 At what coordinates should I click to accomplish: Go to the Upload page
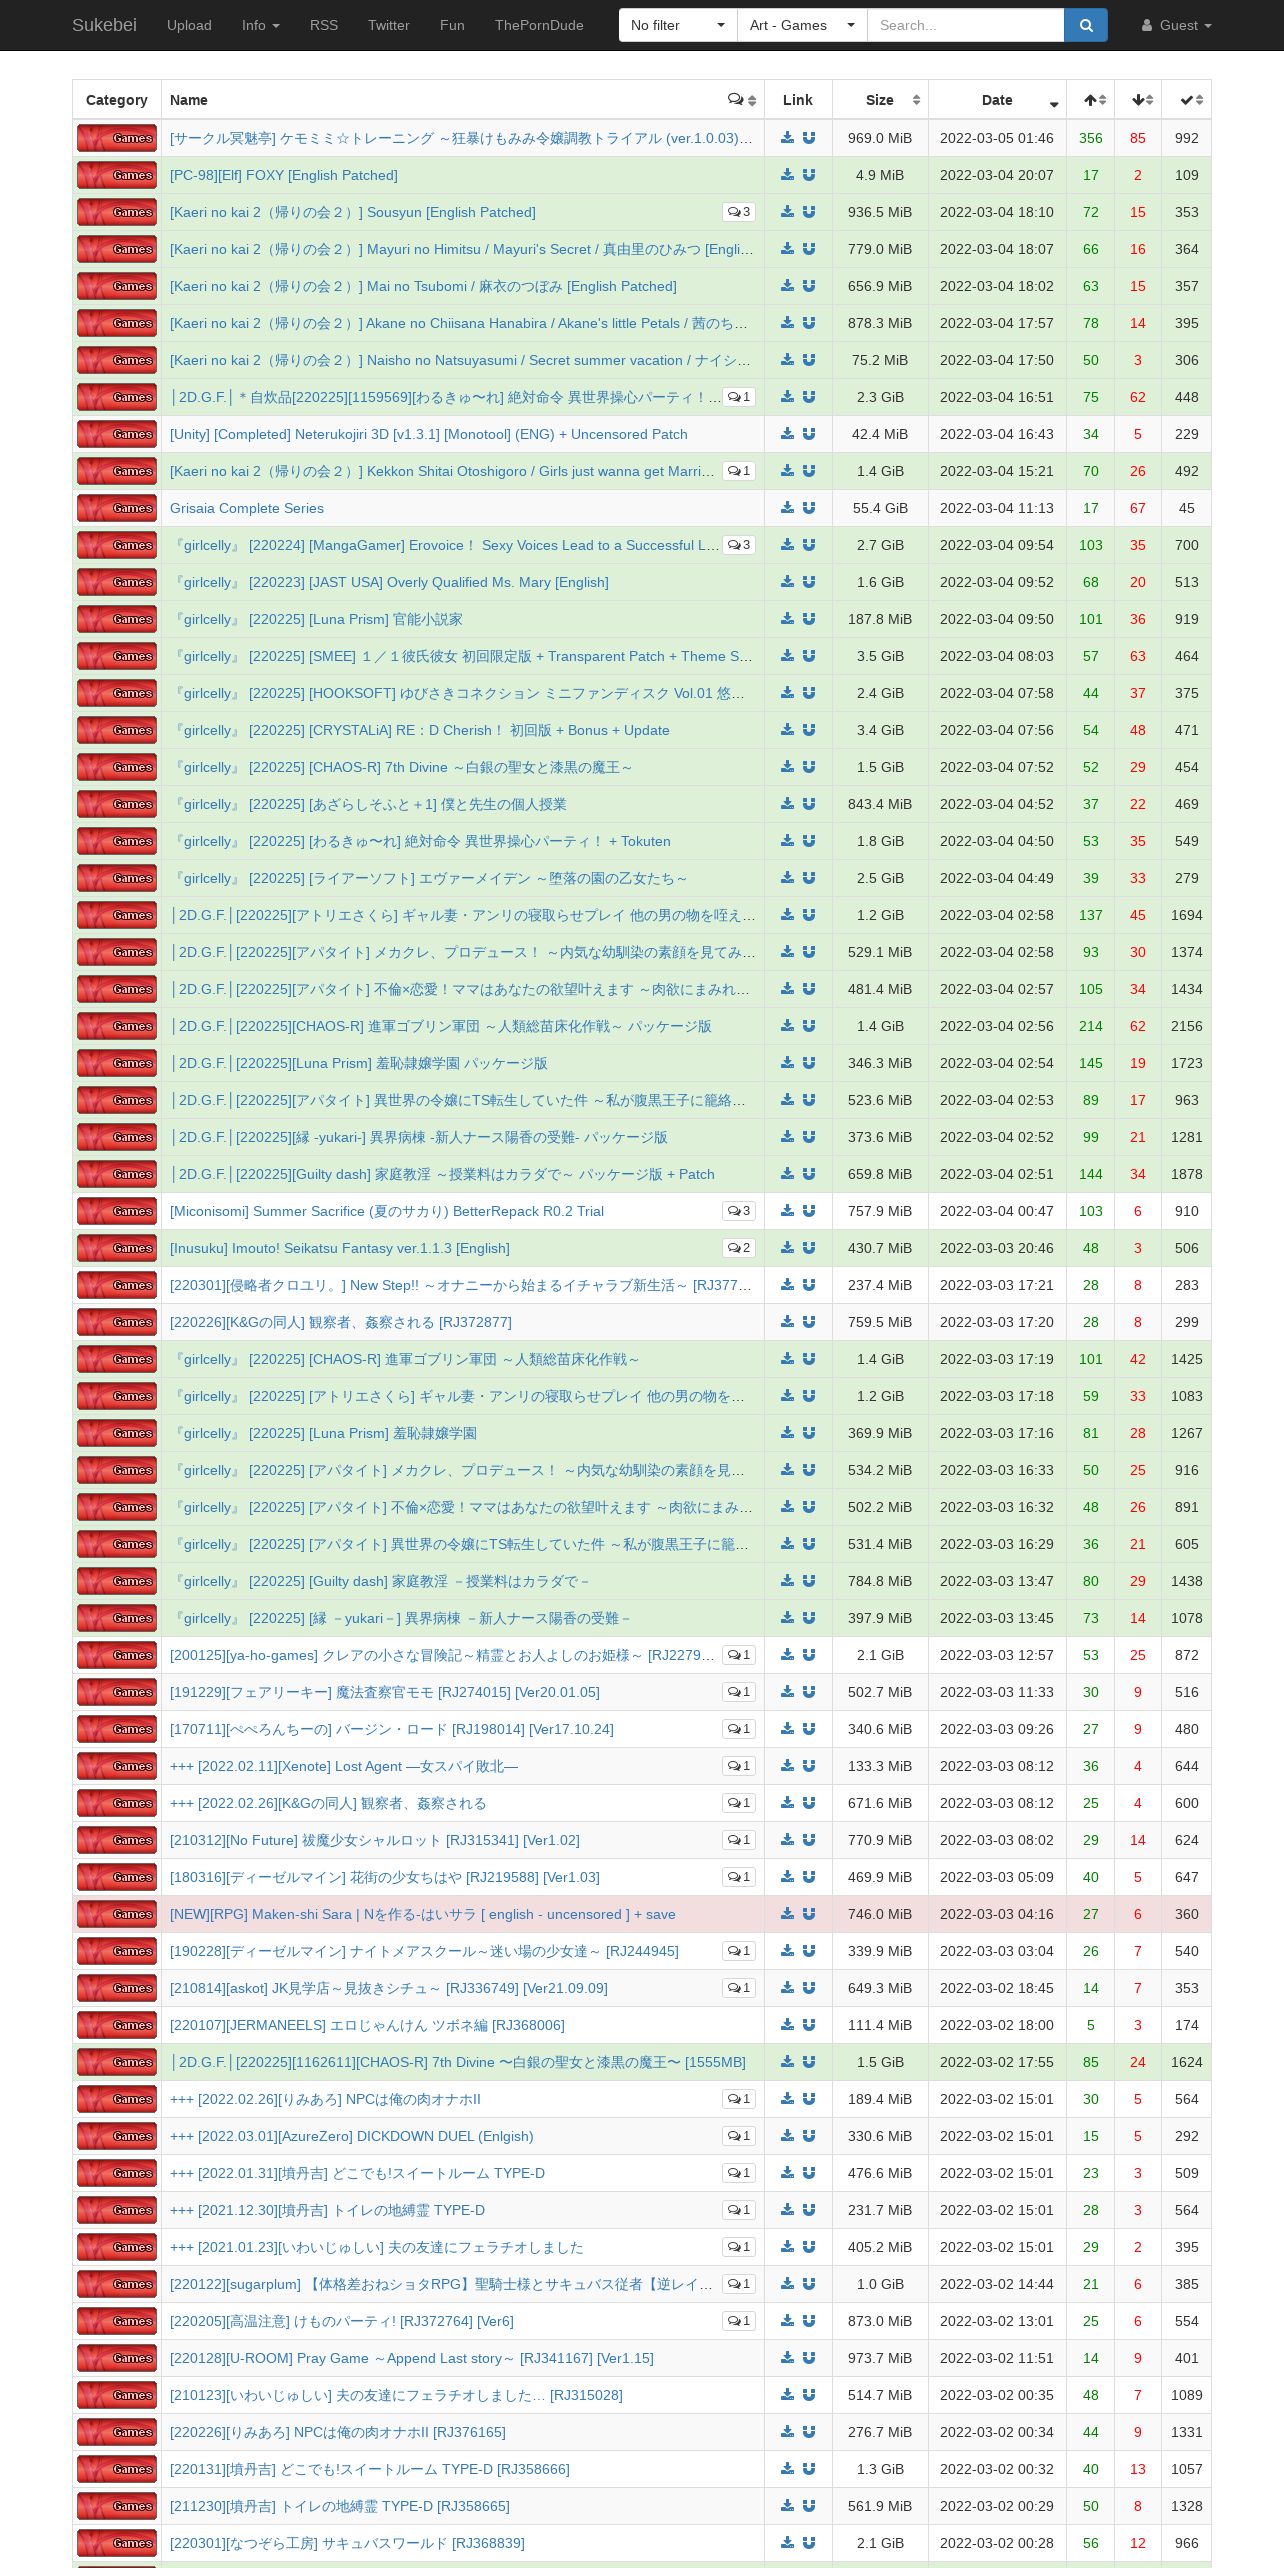click(x=189, y=25)
